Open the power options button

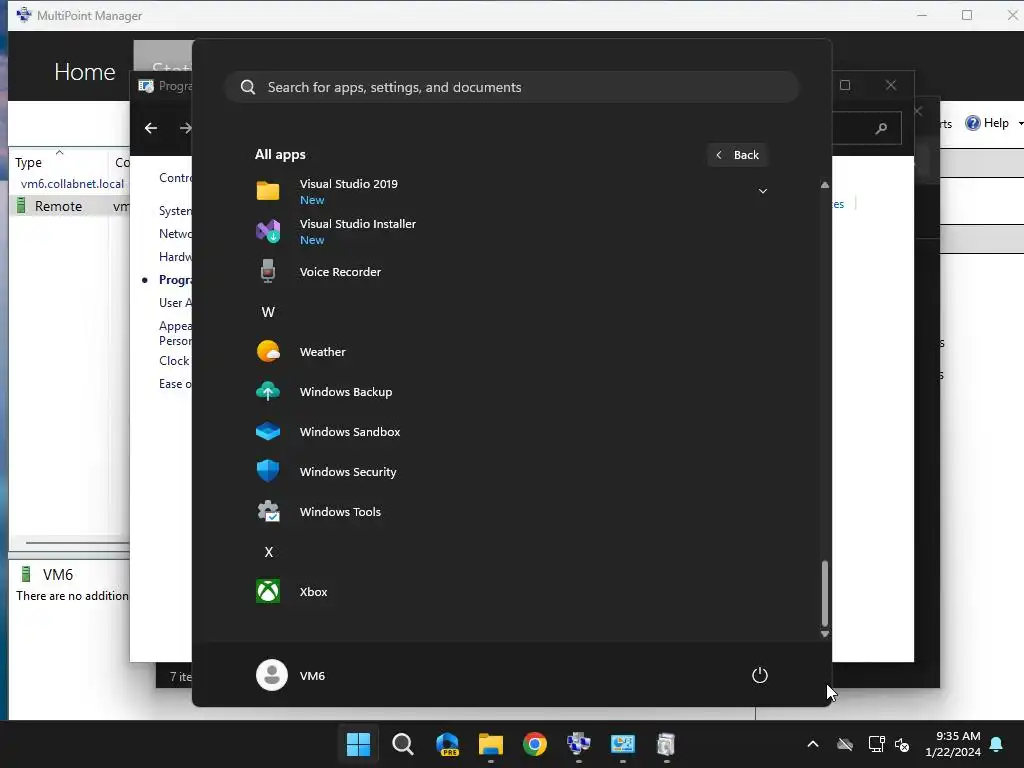[x=760, y=675]
